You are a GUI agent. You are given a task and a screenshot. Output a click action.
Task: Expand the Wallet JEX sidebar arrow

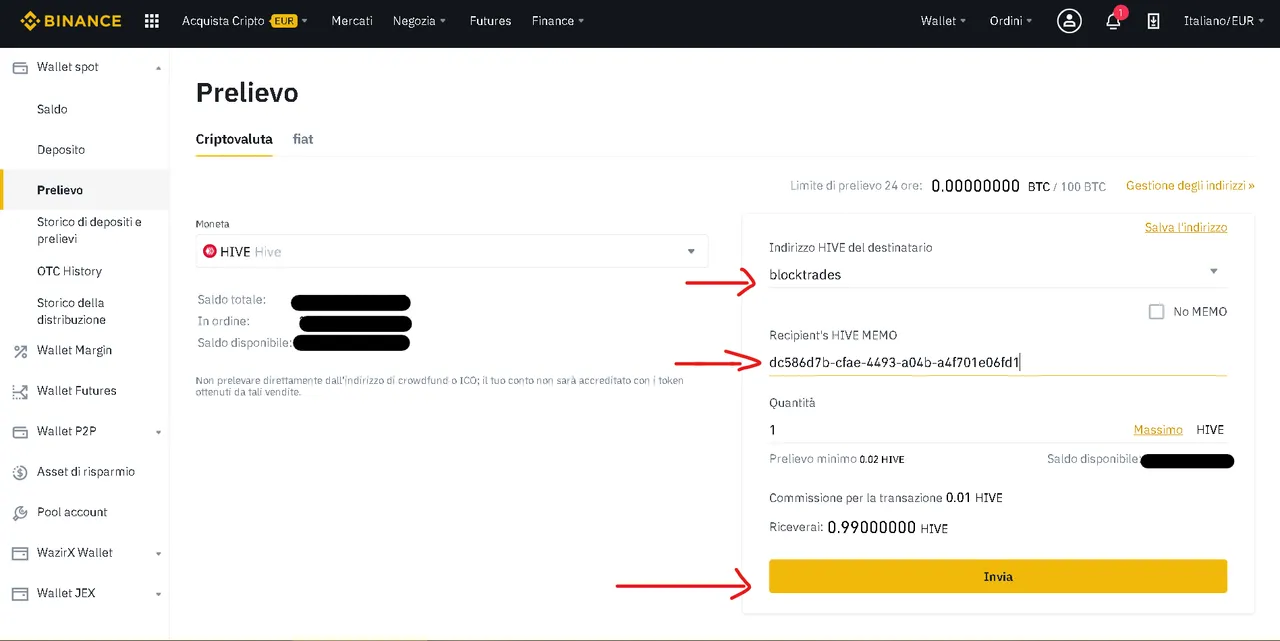tap(158, 594)
